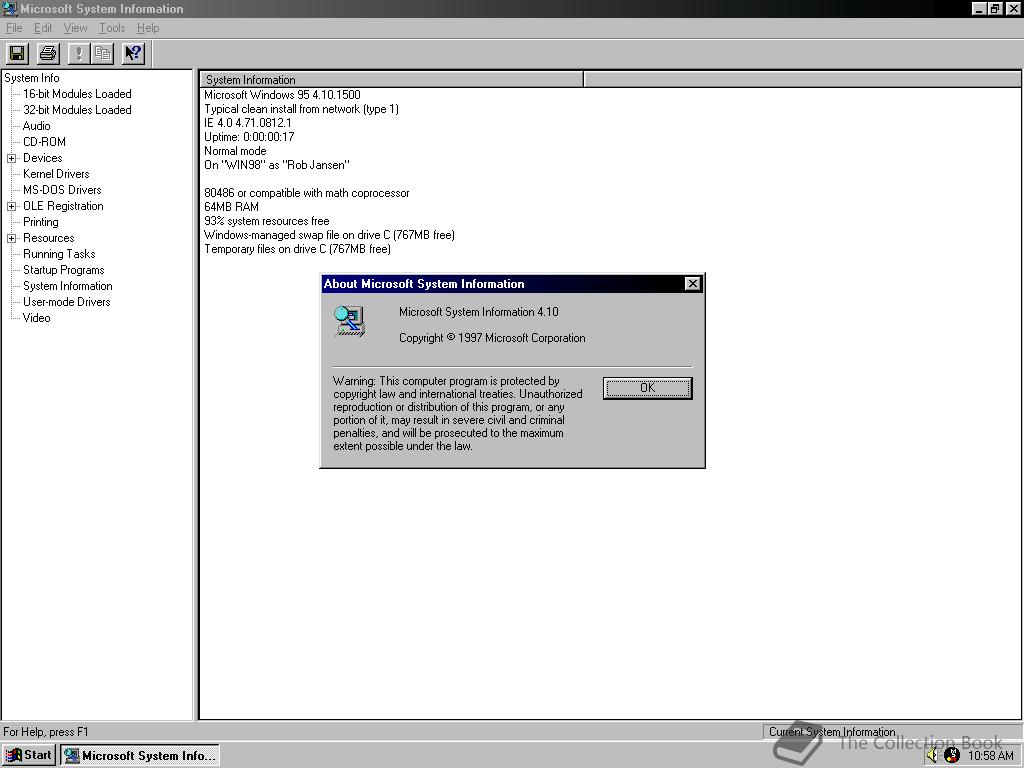The height and width of the screenshot is (768, 1024).
Task: Click the Copyright 1997 Microsoft Corporation text
Action: [x=492, y=338]
